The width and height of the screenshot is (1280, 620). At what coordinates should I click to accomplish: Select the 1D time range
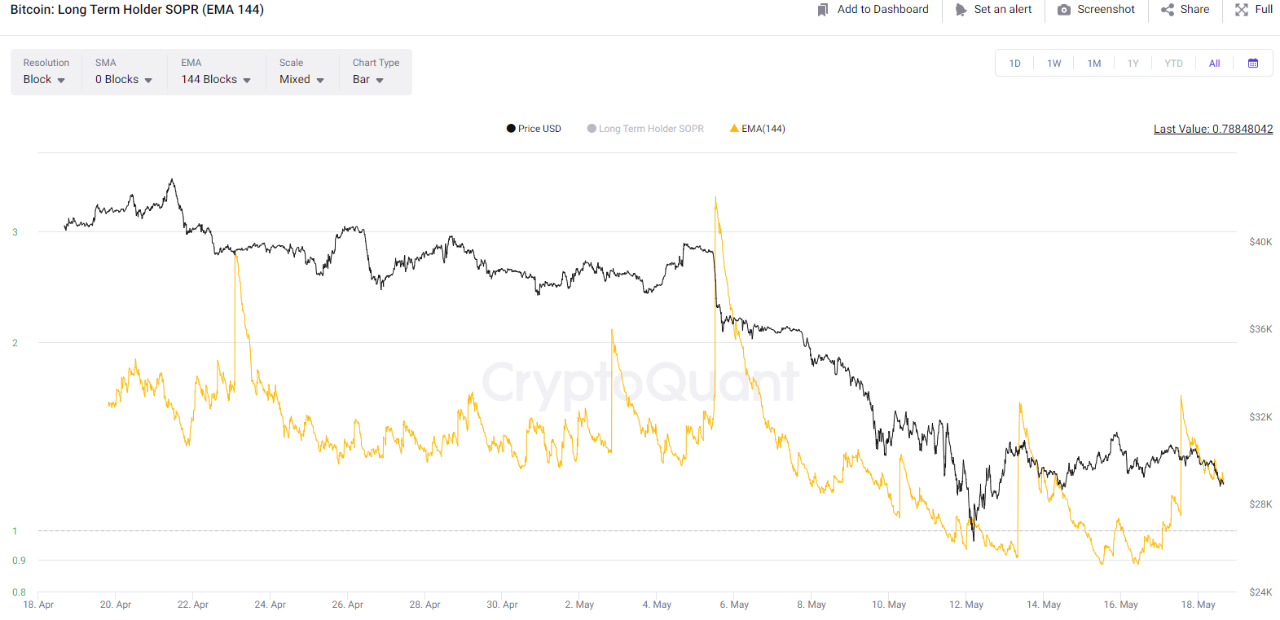[1015, 63]
